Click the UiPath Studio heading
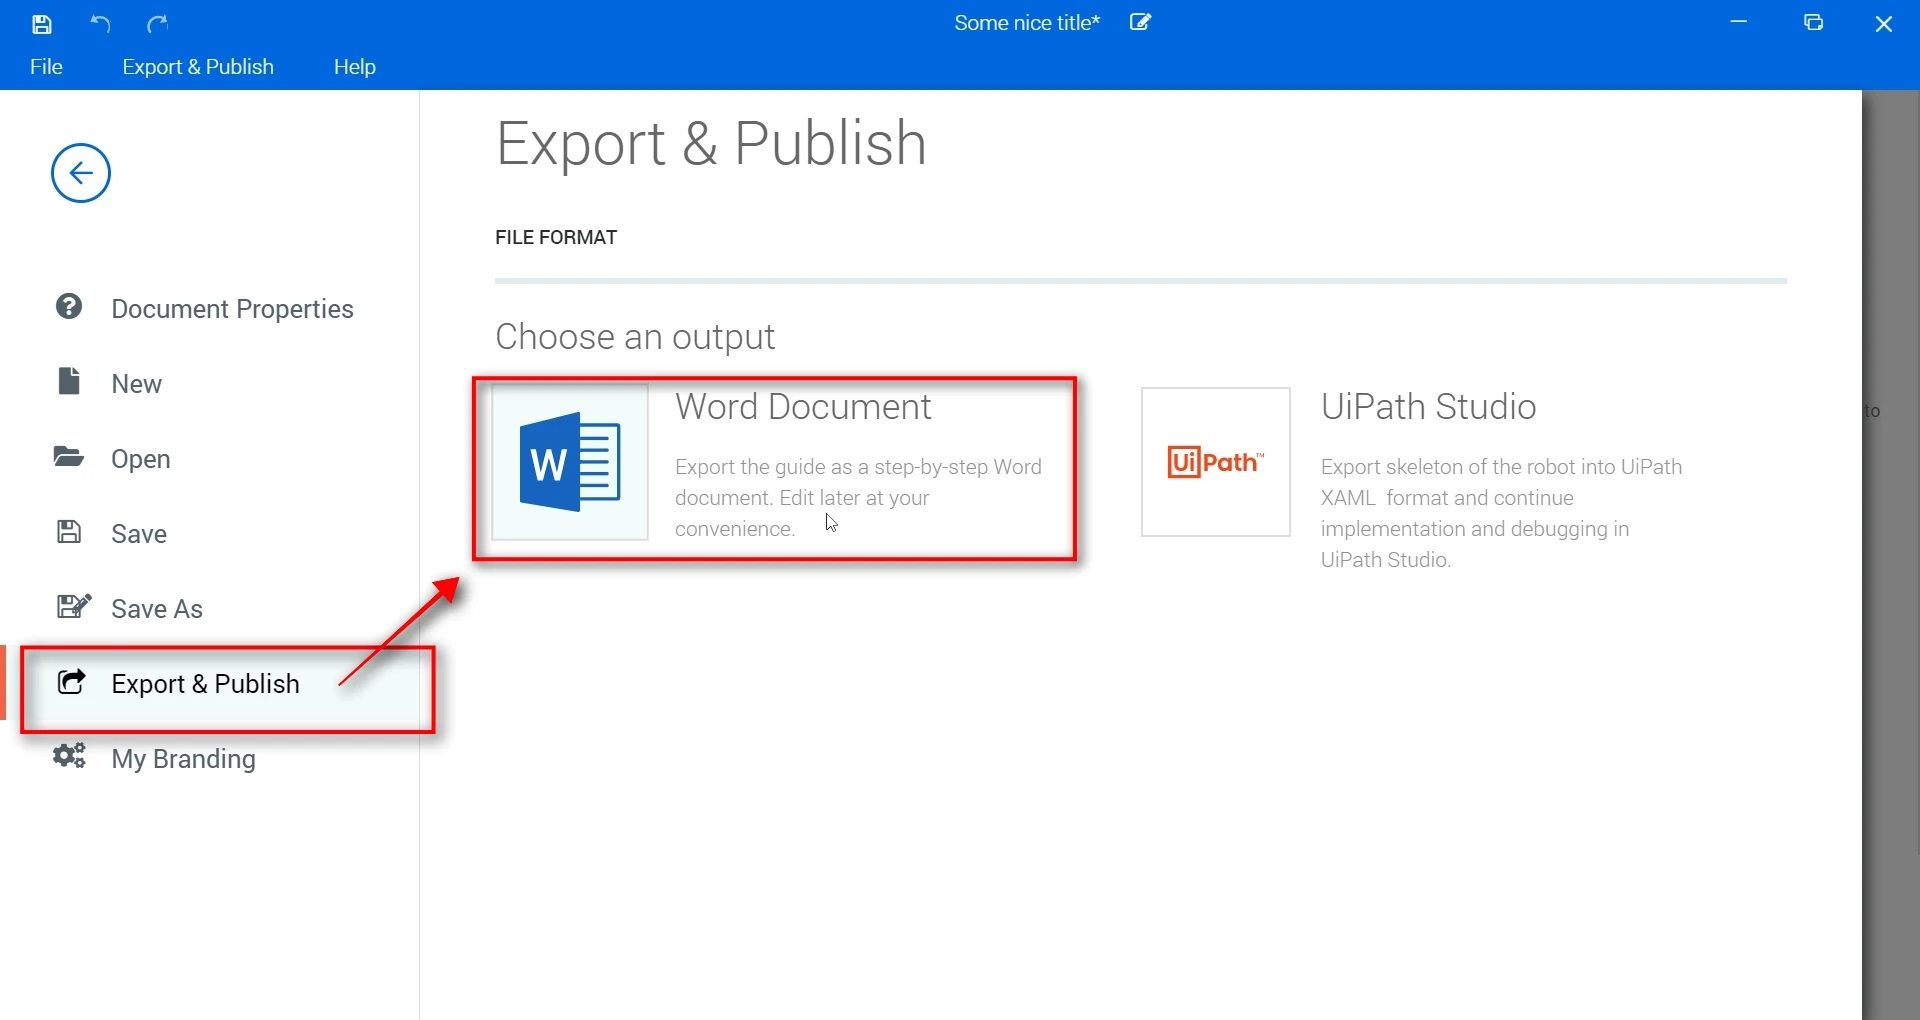 [1428, 407]
